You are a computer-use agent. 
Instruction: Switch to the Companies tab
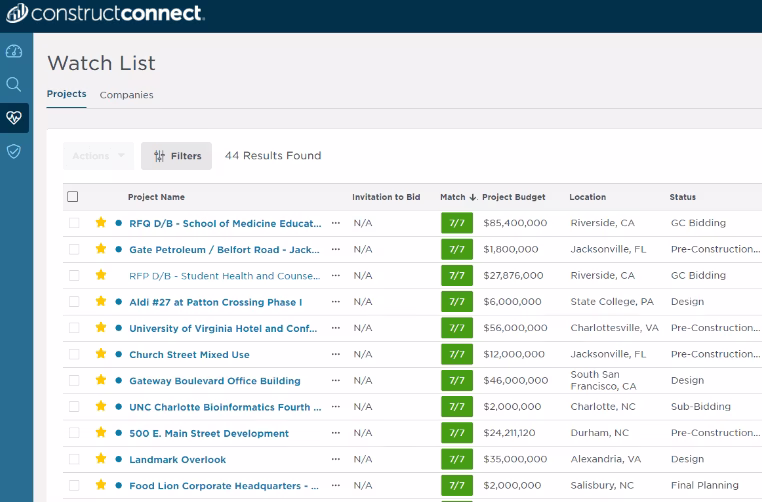click(x=126, y=95)
